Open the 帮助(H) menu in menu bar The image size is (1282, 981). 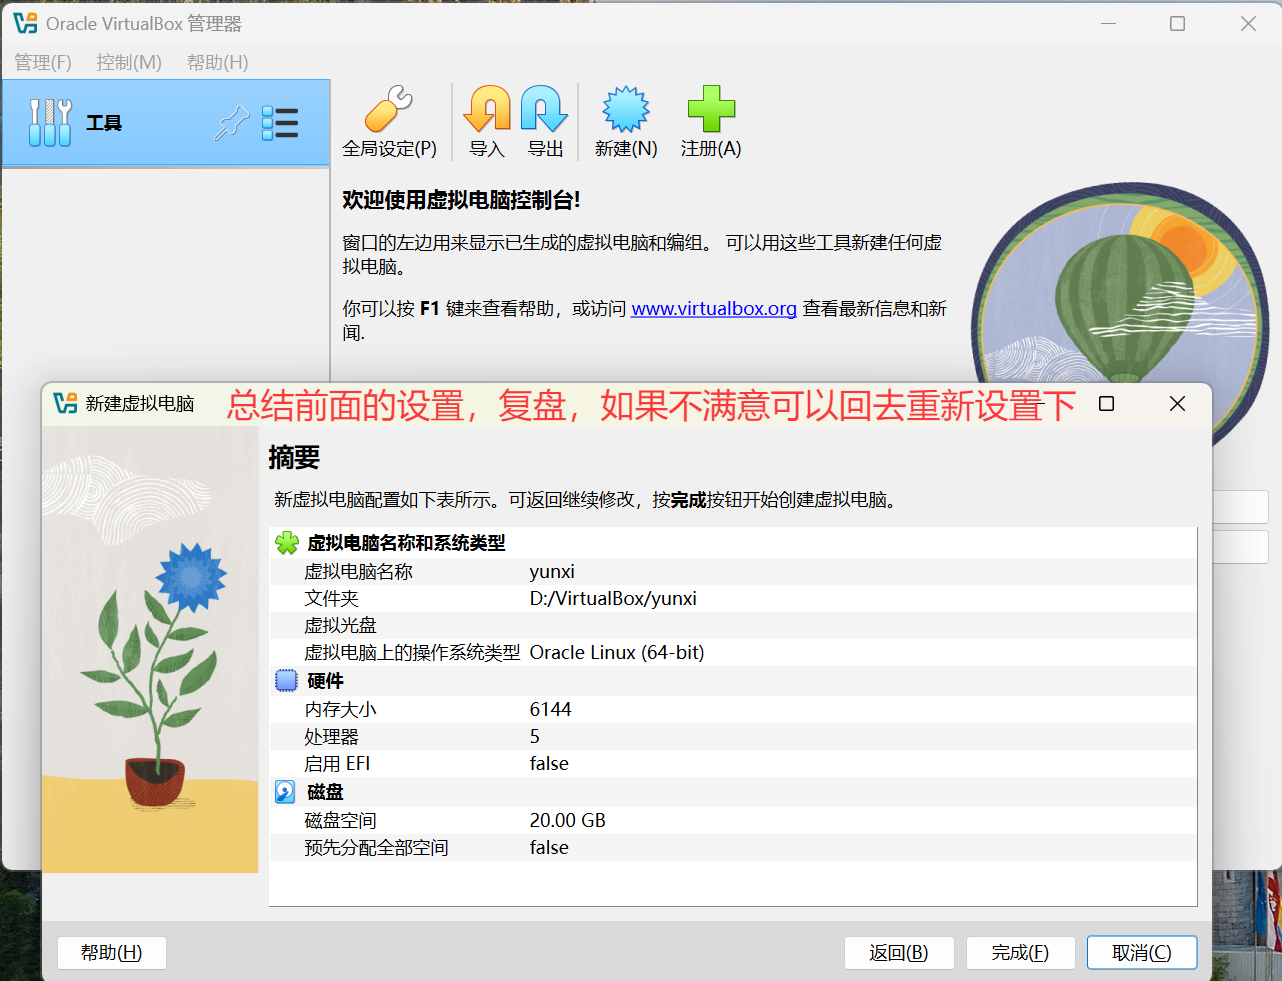pyautogui.click(x=218, y=62)
